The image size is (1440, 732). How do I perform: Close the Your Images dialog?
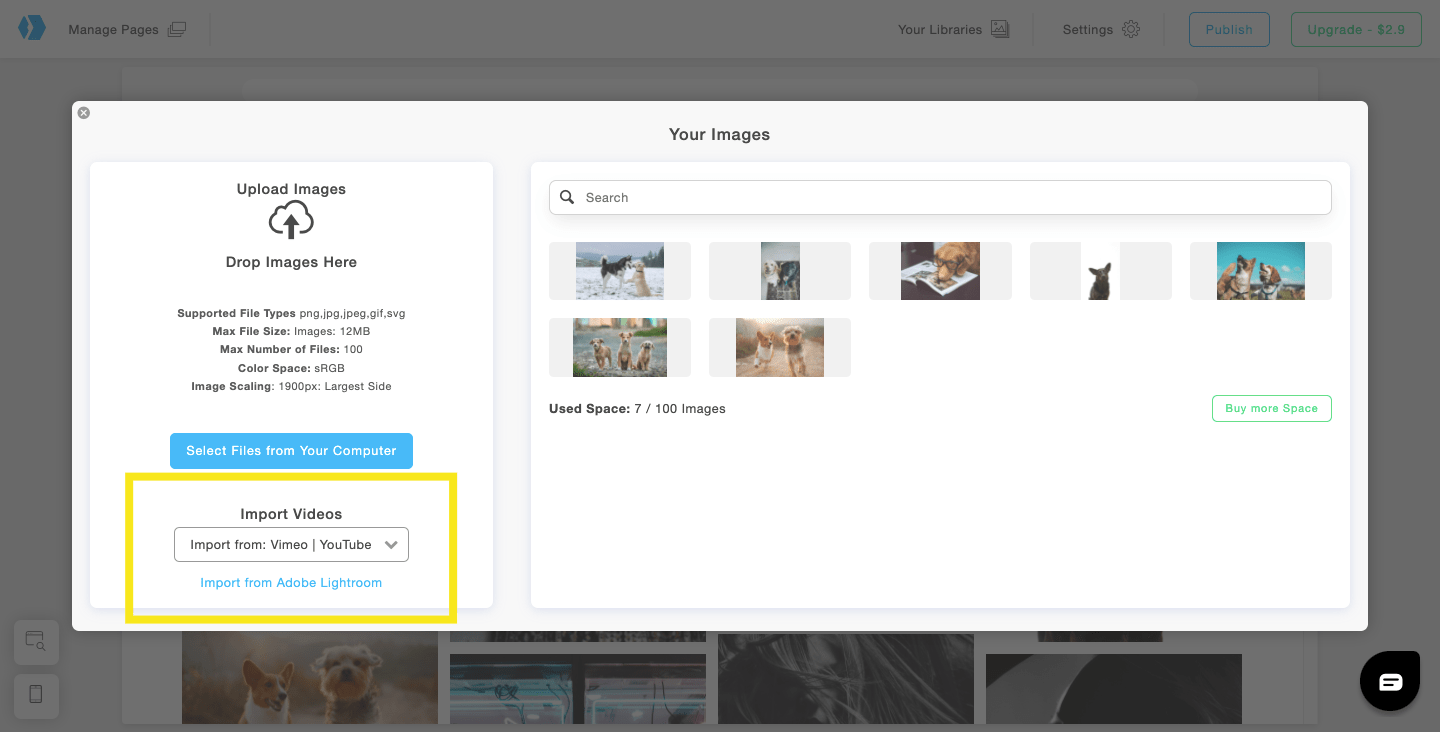click(84, 113)
